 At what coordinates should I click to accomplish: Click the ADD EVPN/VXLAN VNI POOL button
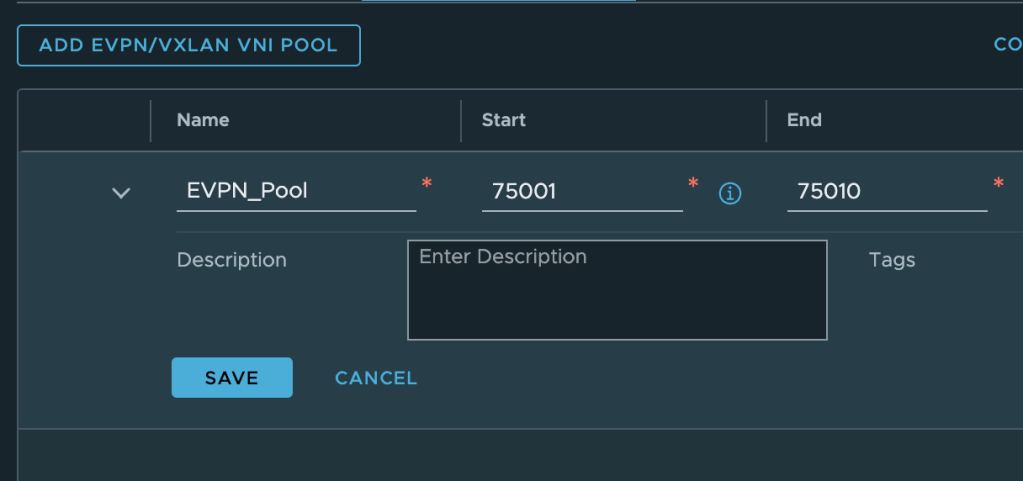pyautogui.click(x=188, y=46)
